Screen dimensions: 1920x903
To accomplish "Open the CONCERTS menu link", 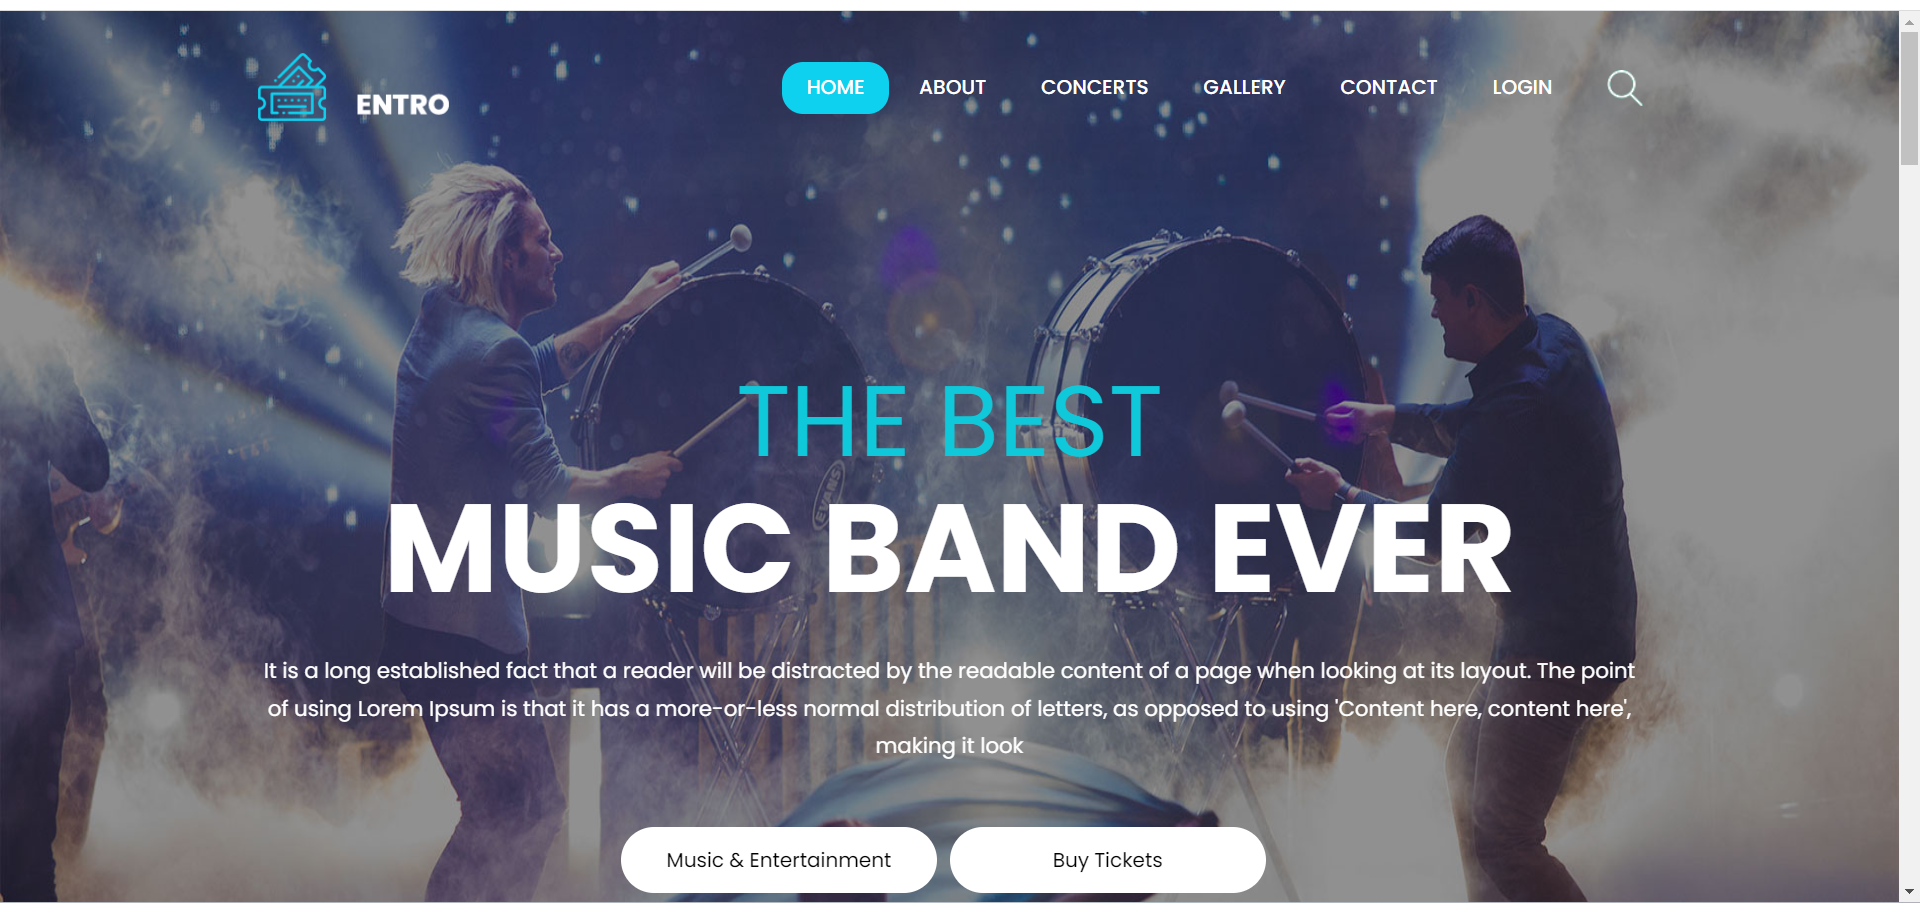I will 1094,88.
